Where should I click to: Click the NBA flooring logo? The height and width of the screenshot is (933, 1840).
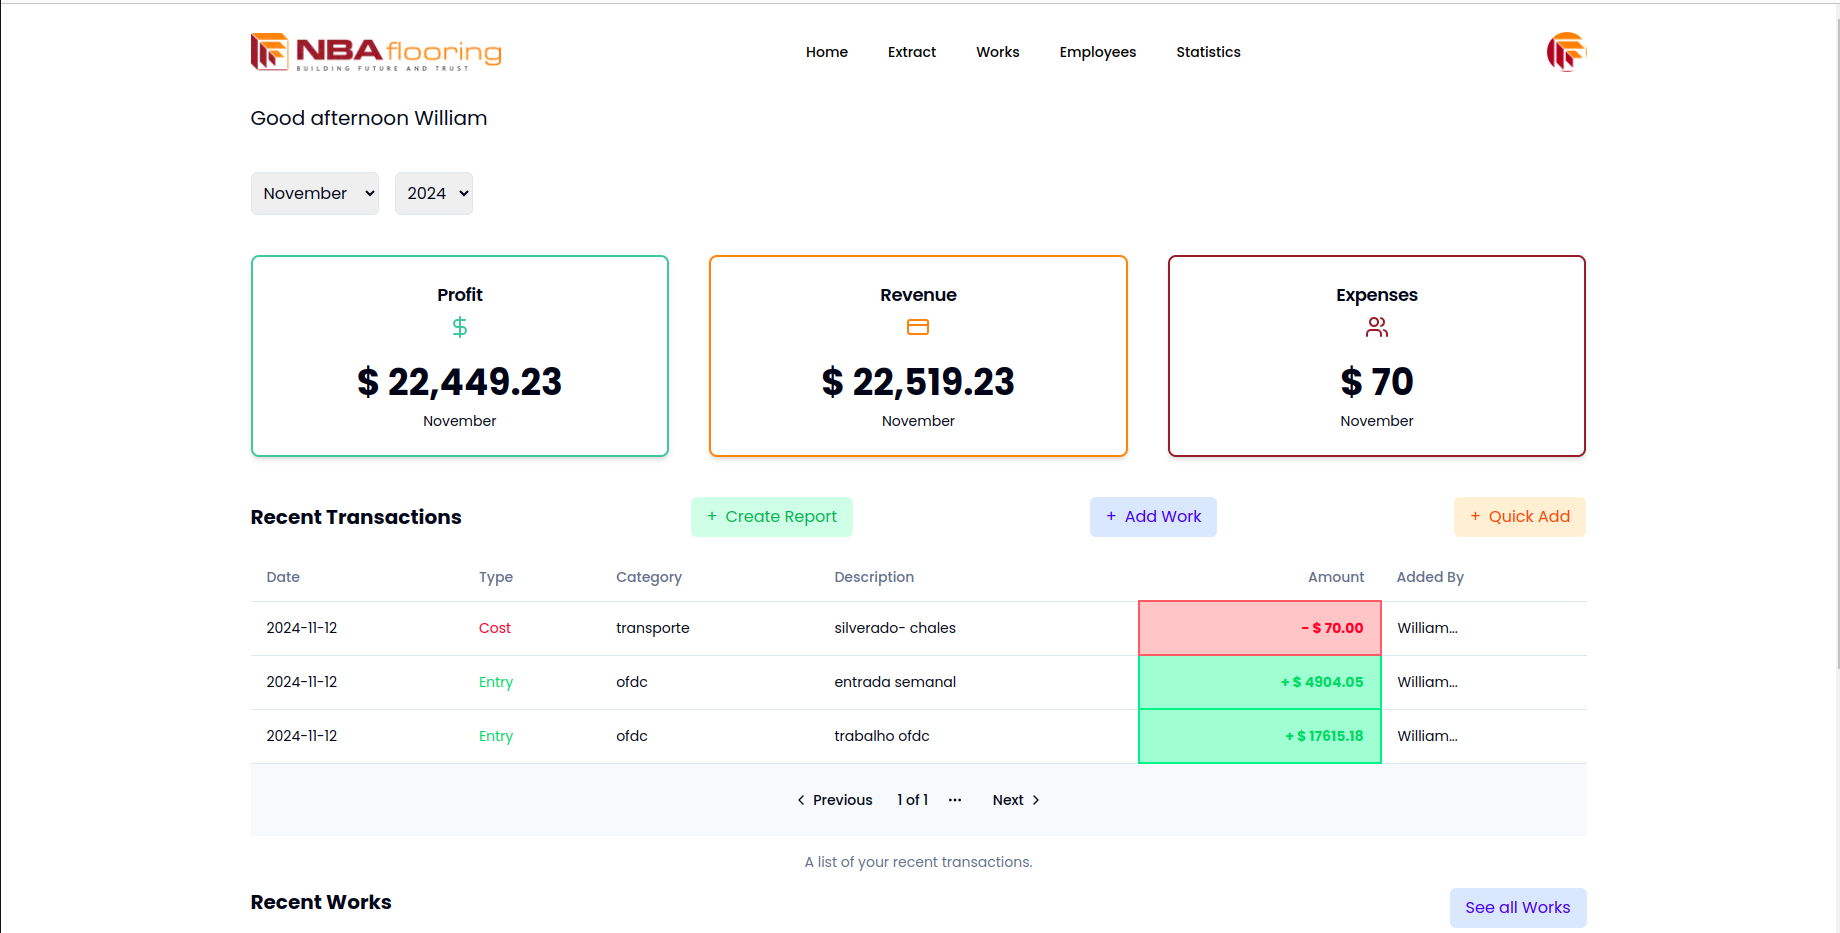point(376,51)
